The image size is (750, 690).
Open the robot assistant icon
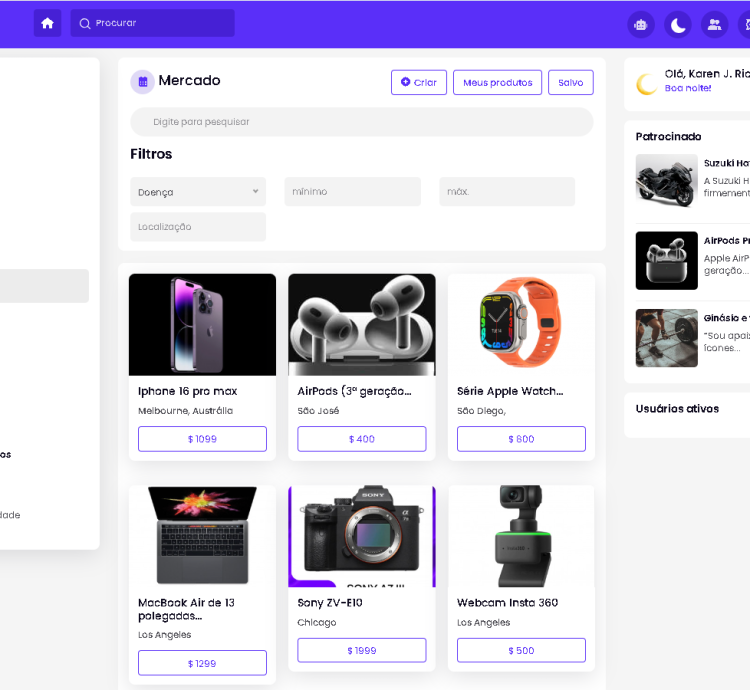tap(641, 25)
